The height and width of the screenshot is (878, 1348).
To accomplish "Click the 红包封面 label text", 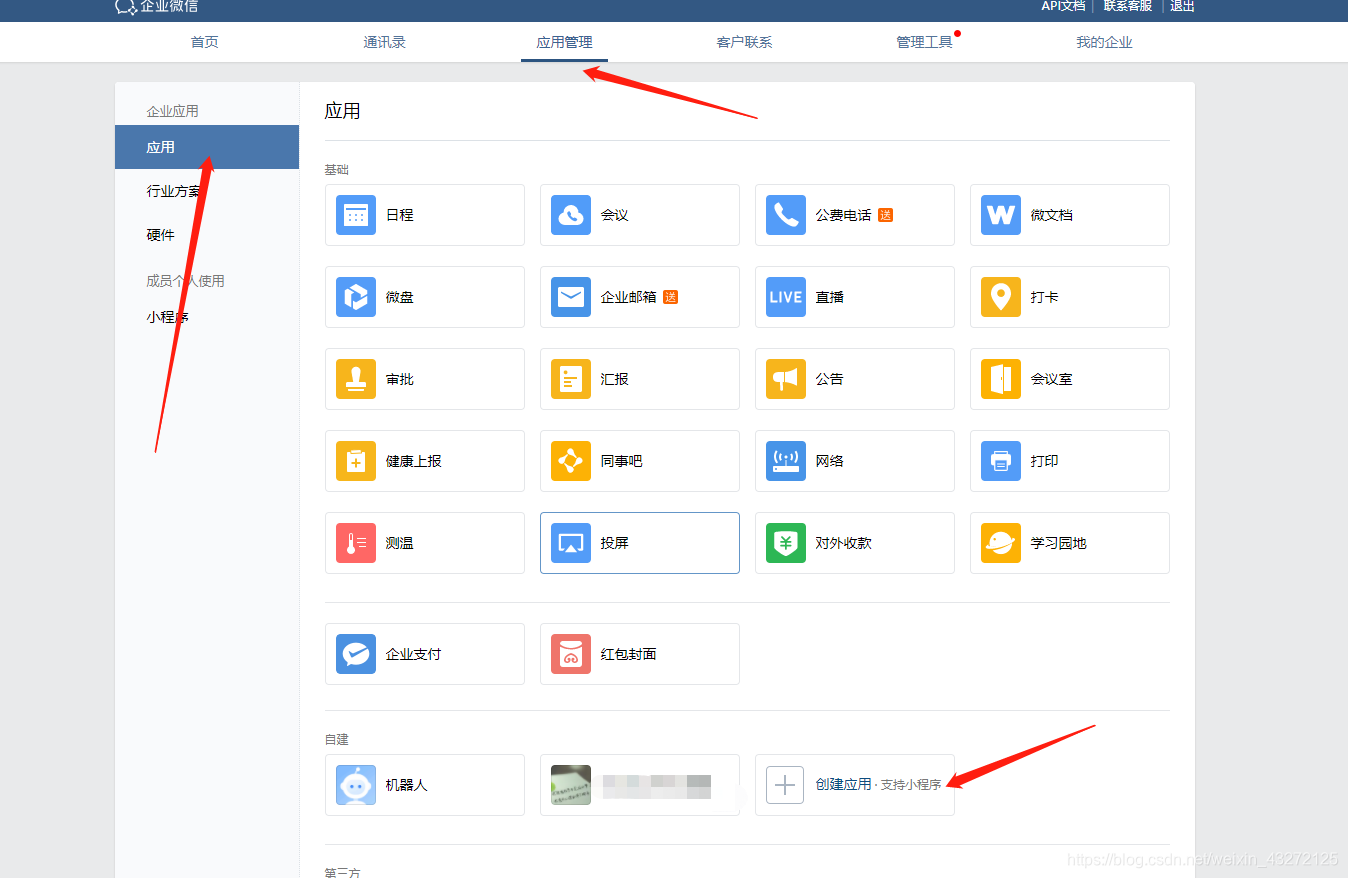I will coord(629,654).
